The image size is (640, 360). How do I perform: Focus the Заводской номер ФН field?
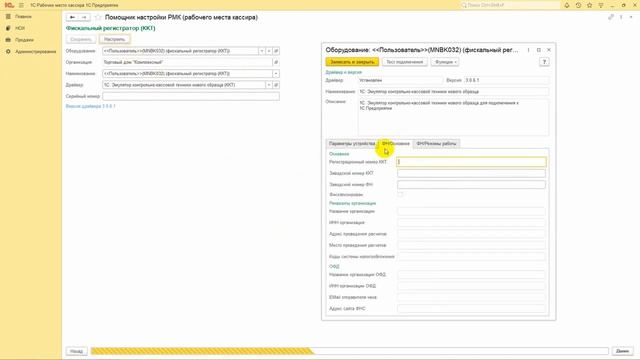471,185
